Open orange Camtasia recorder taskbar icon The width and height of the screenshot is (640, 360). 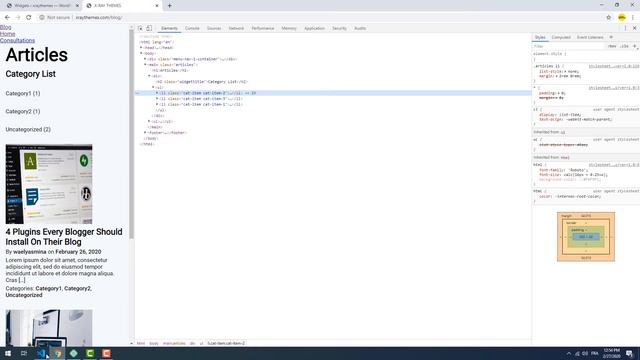106,353
